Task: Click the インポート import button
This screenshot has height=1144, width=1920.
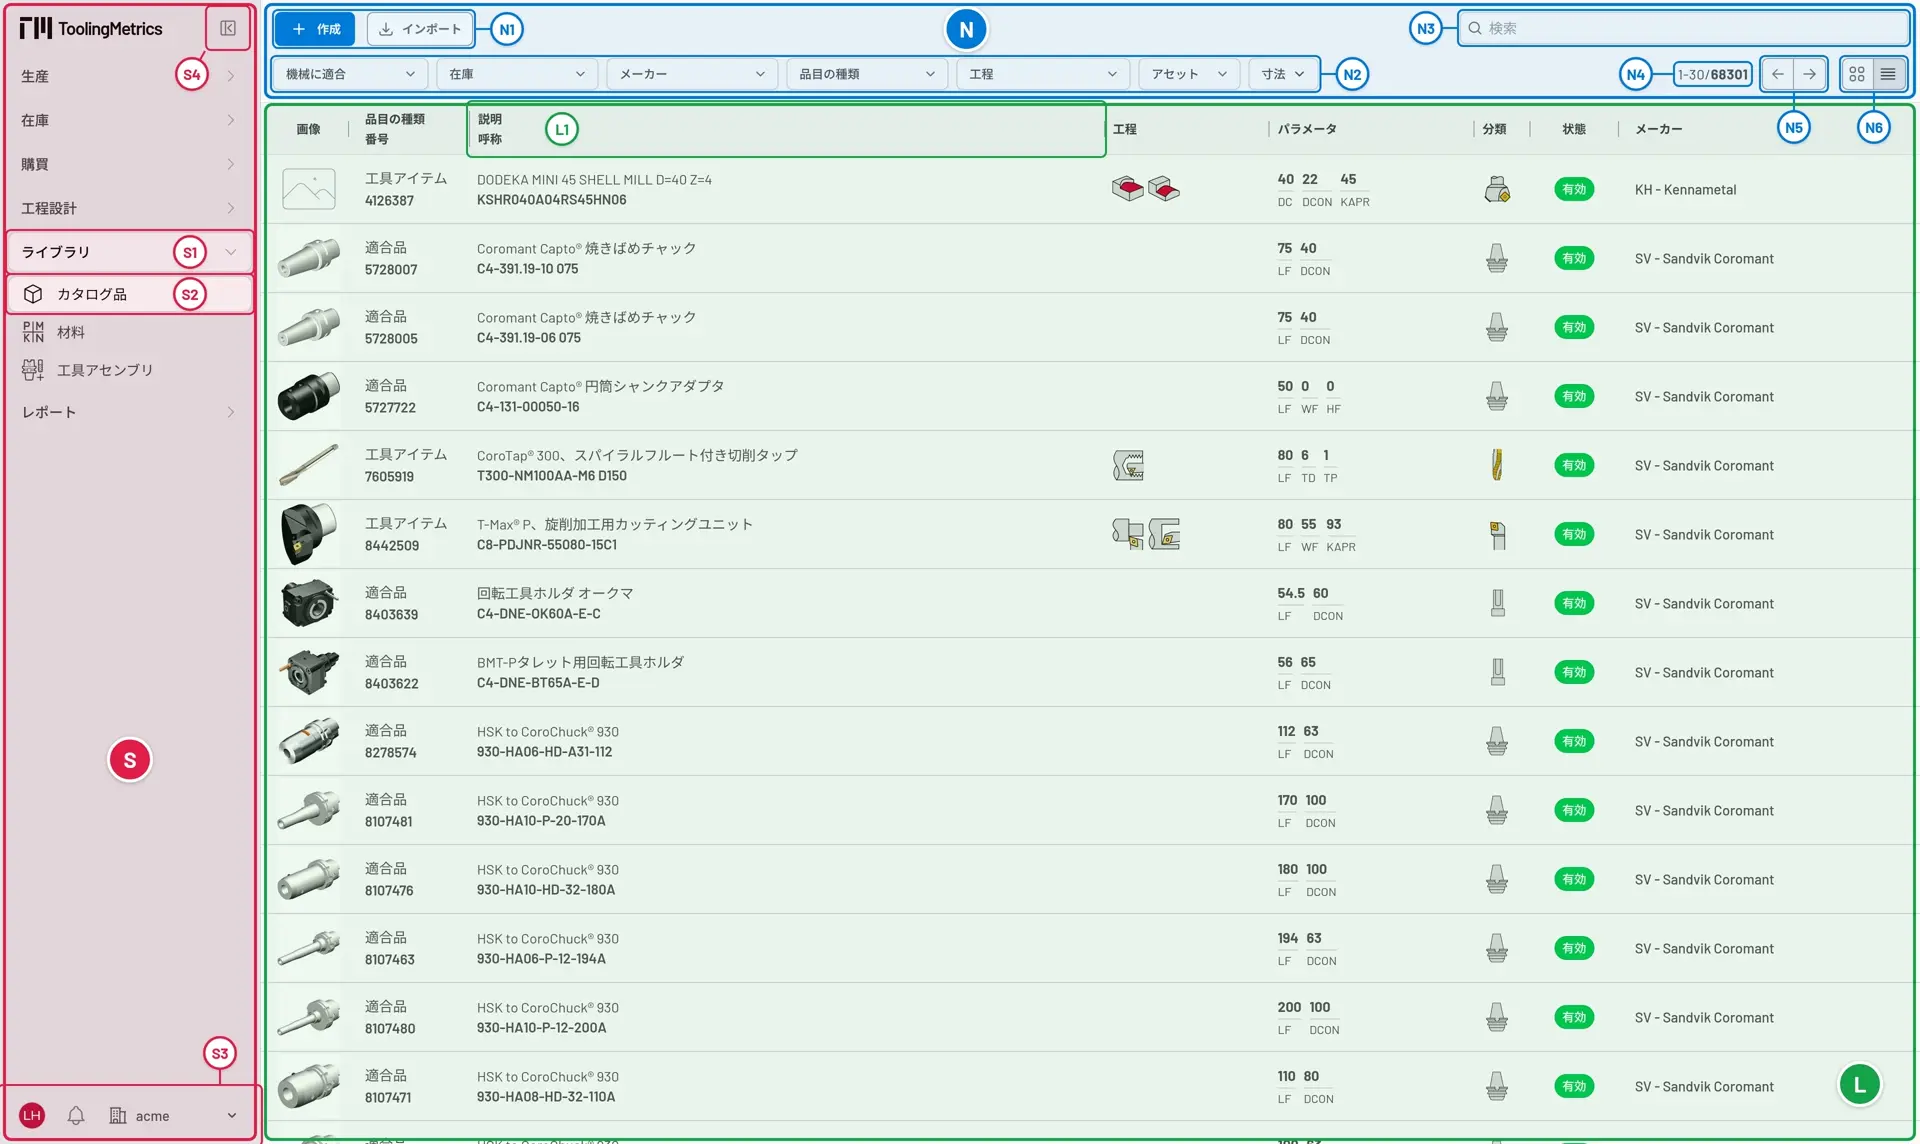Action: [x=420, y=29]
